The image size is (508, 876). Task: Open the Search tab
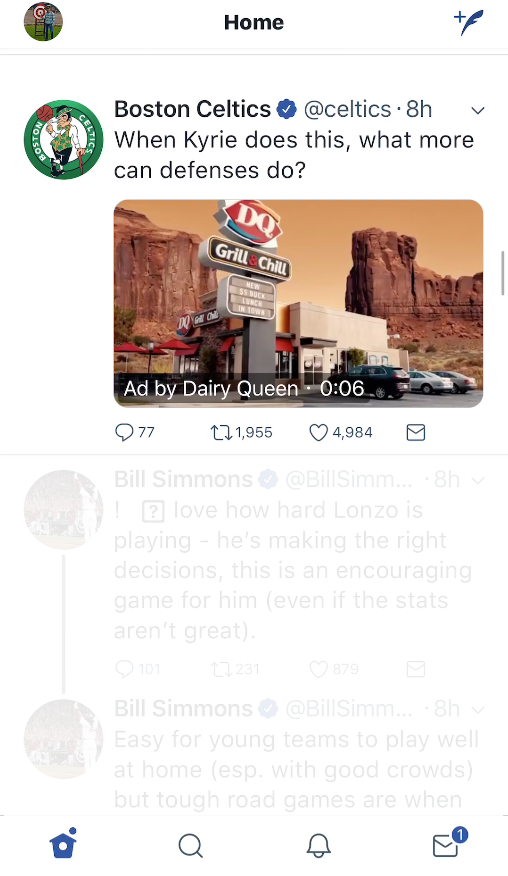pyautogui.click(x=191, y=846)
